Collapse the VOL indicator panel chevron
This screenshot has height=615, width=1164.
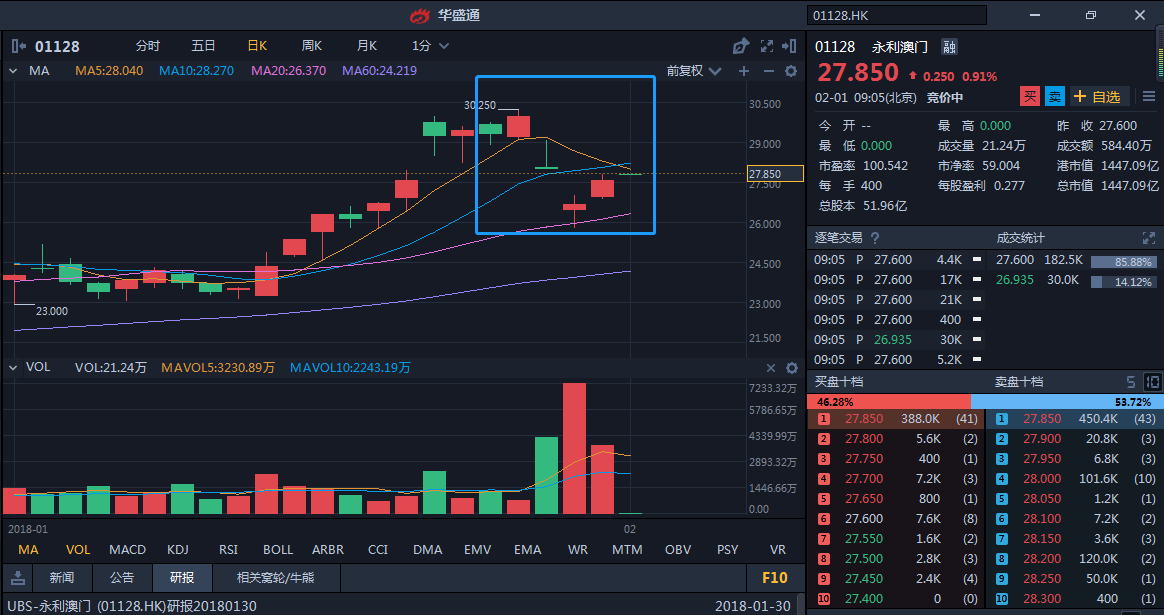point(13,368)
